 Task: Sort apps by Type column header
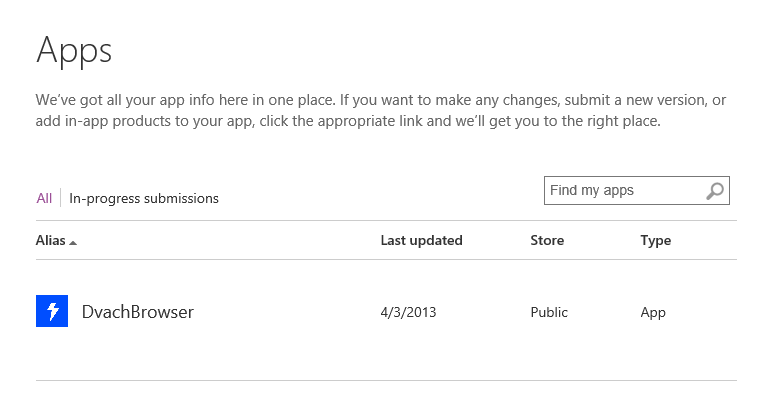[655, 241]
